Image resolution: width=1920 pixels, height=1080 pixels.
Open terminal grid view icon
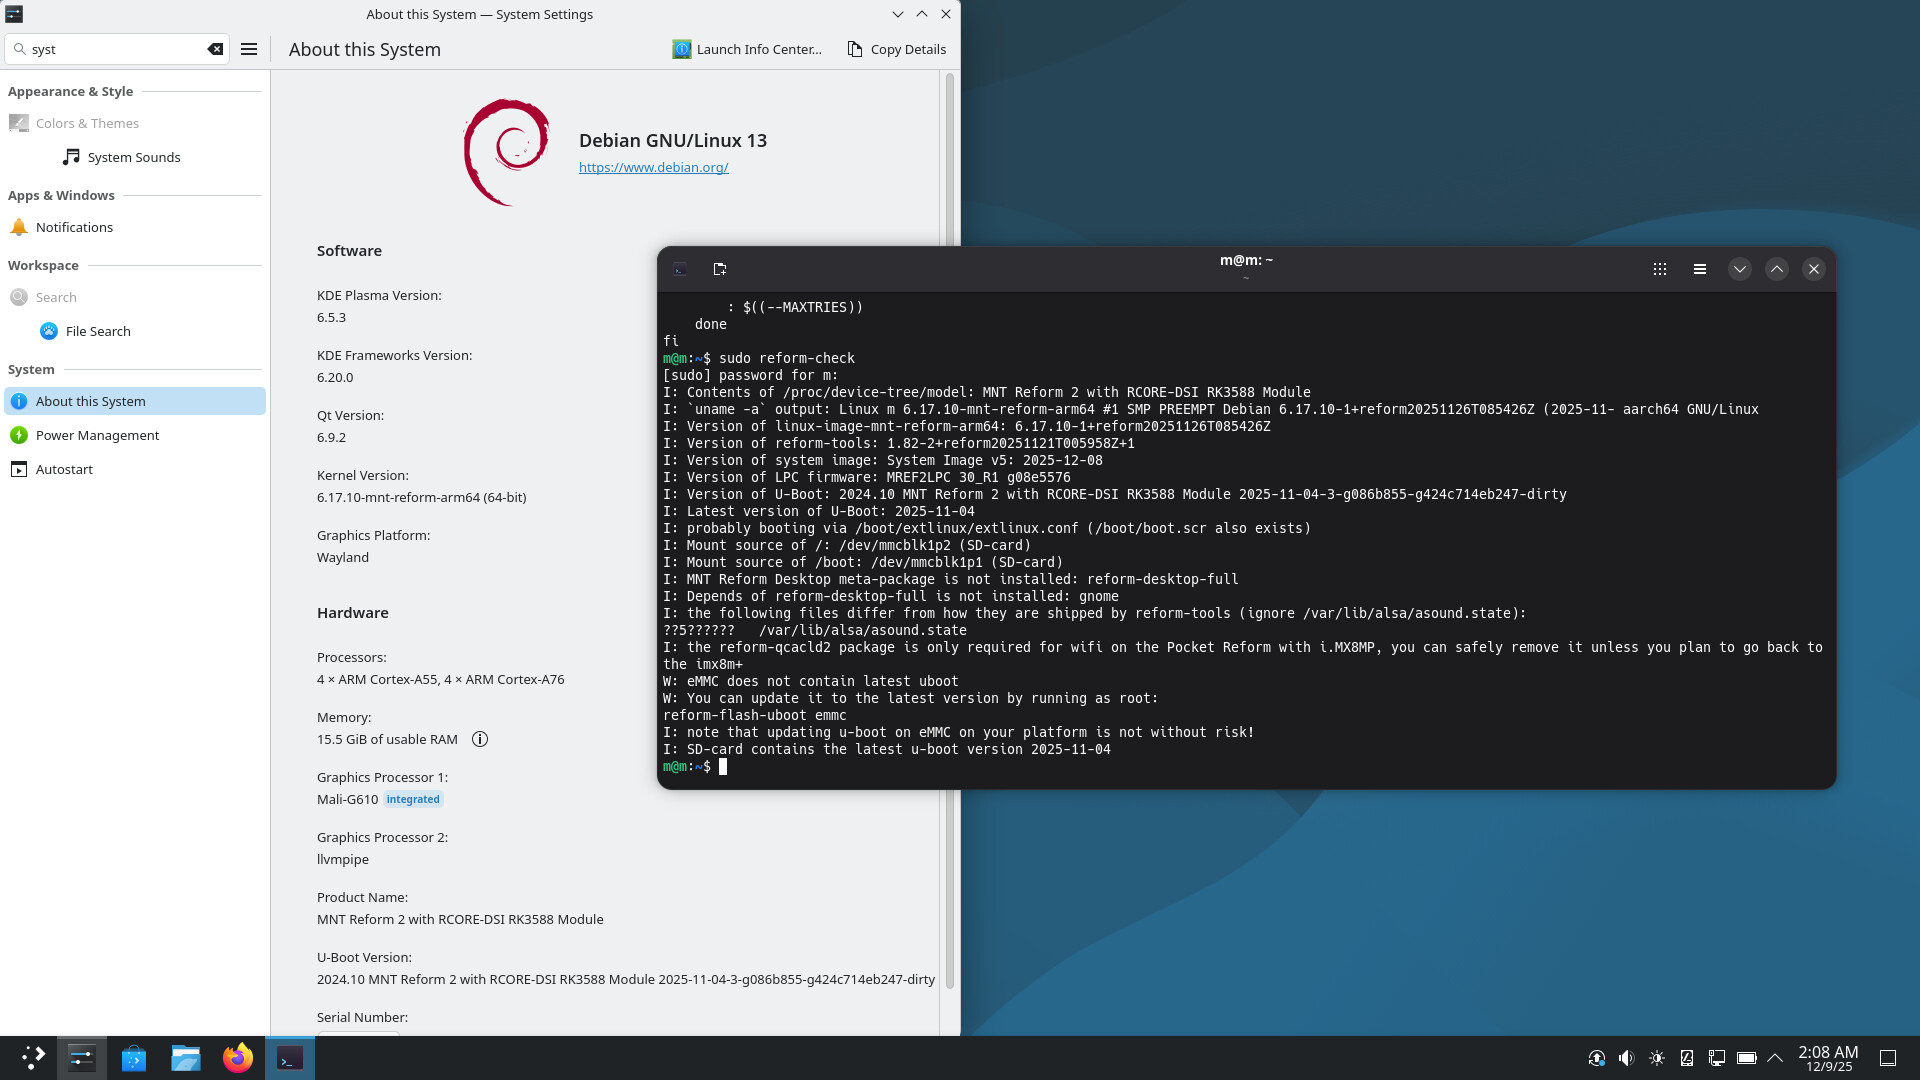coord(1660,269)
